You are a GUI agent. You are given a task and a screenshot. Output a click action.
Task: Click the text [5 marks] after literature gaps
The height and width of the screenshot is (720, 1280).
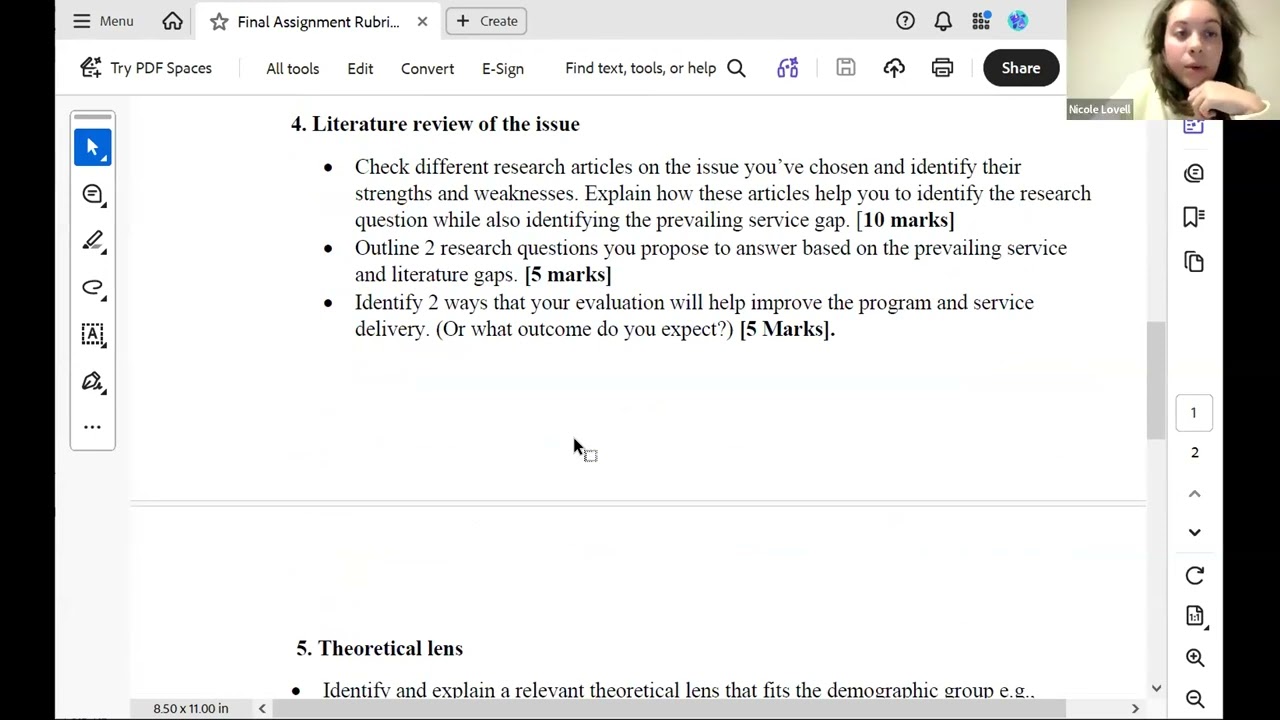click(568, 275)
